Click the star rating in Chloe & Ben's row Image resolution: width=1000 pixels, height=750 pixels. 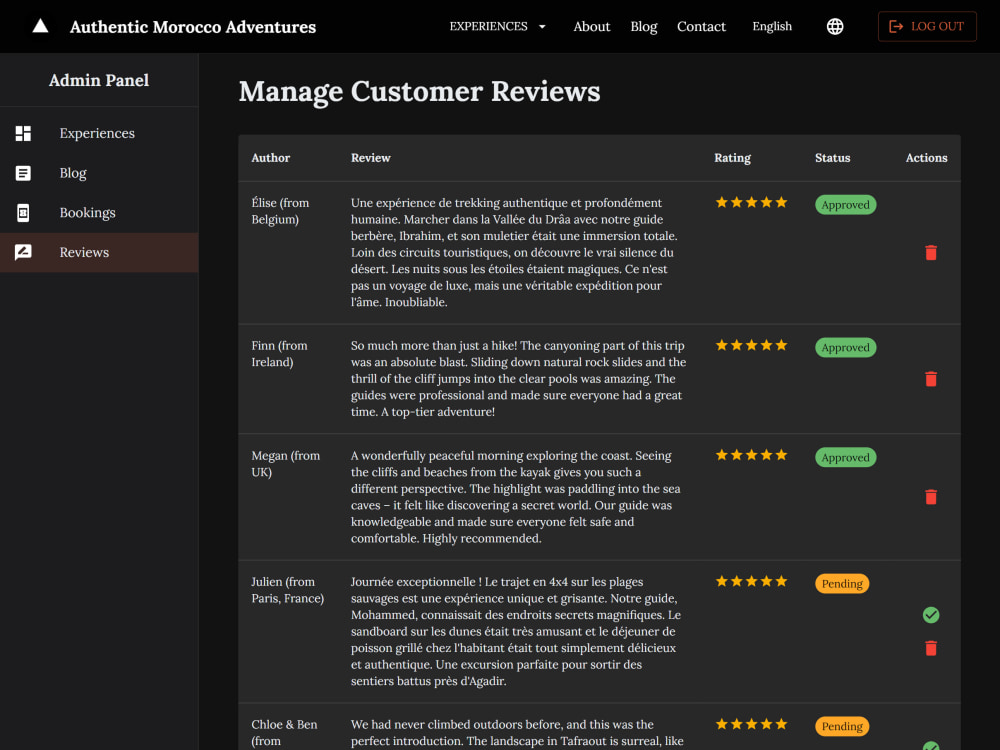(751, 724)
